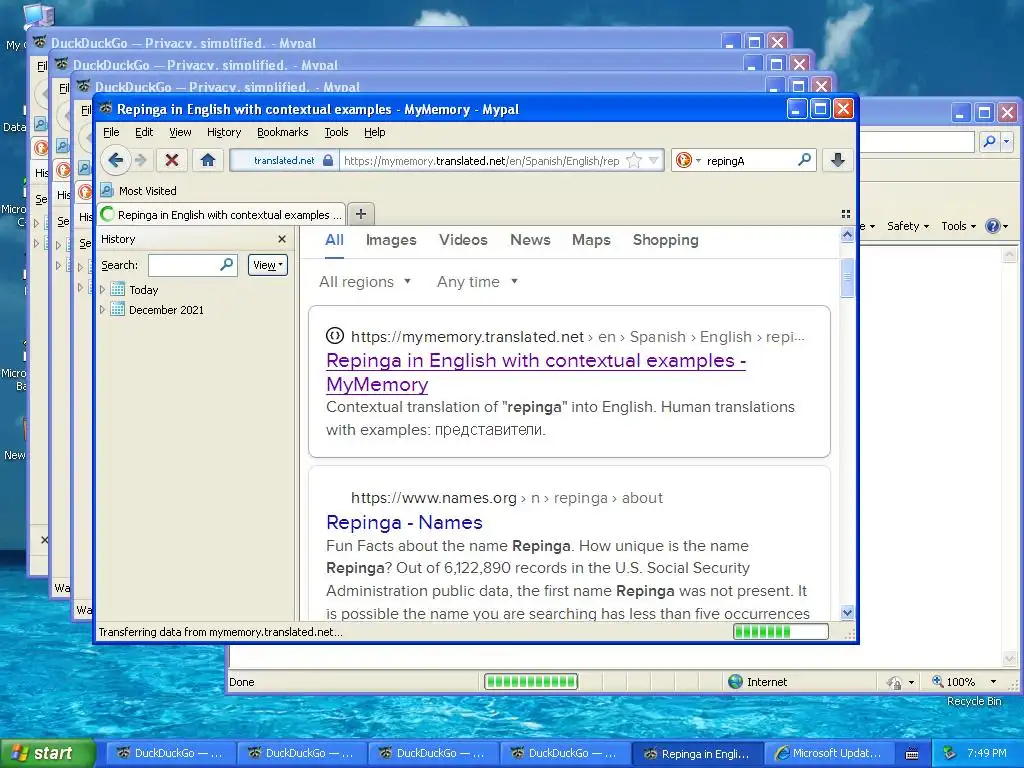
Task: Open the Help menu
Action: coord(374,132)
